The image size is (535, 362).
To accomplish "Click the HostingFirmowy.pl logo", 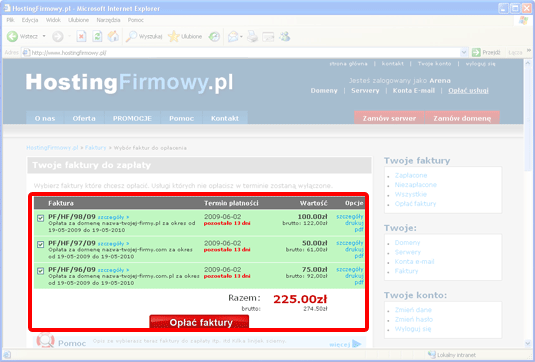I will pyautogui.click(x=129, y=83).
